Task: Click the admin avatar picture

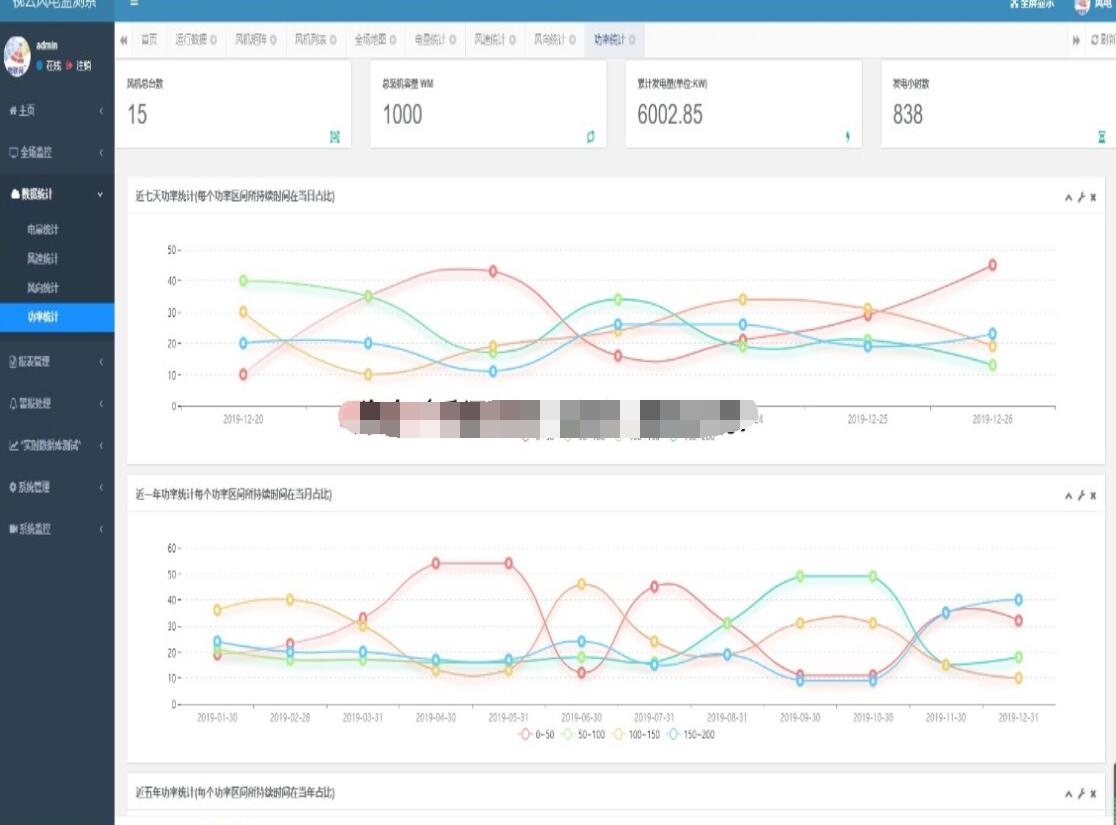Action: [16, 56]
